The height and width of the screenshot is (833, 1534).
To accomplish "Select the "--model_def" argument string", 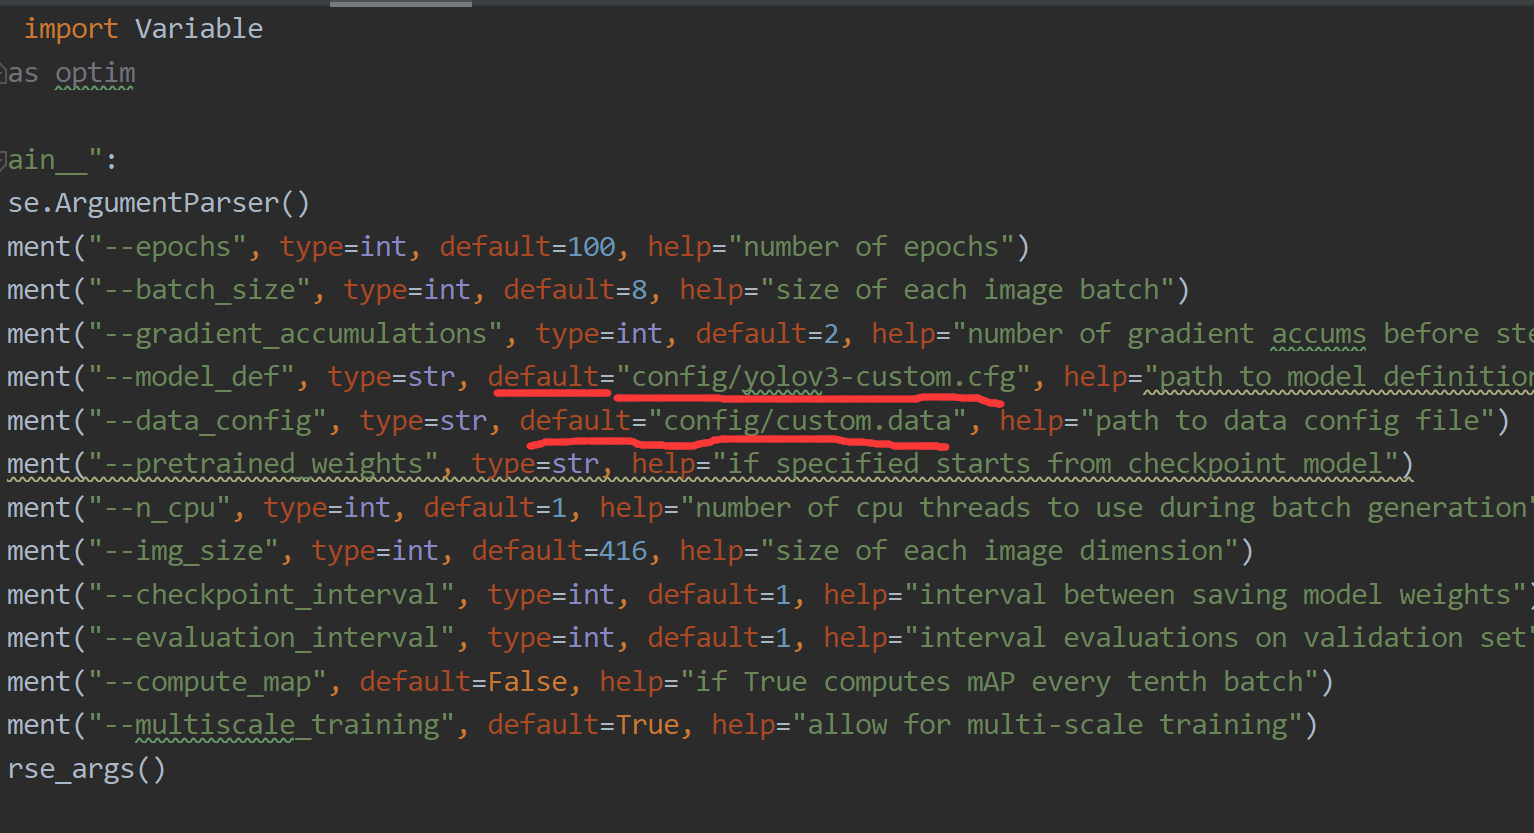I will (191, 377).
